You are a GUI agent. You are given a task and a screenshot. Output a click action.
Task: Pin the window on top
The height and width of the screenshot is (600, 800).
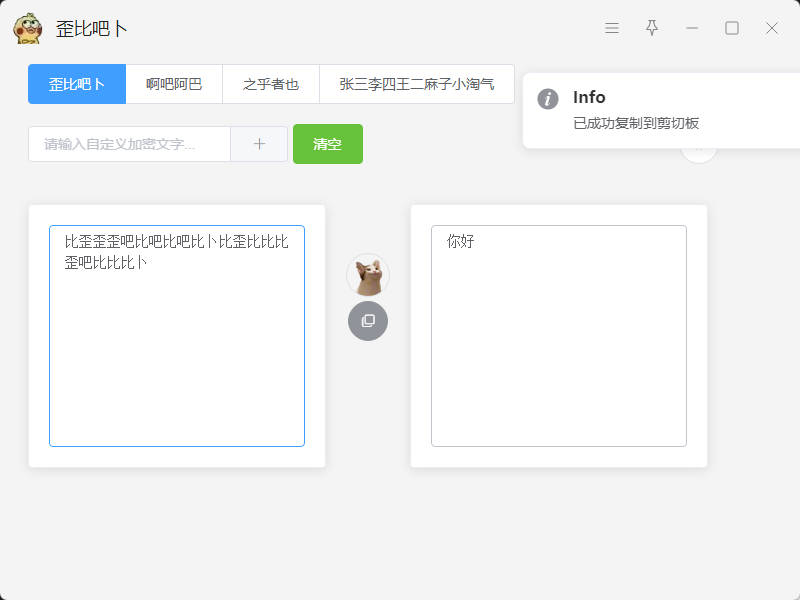tap(652, 28)
